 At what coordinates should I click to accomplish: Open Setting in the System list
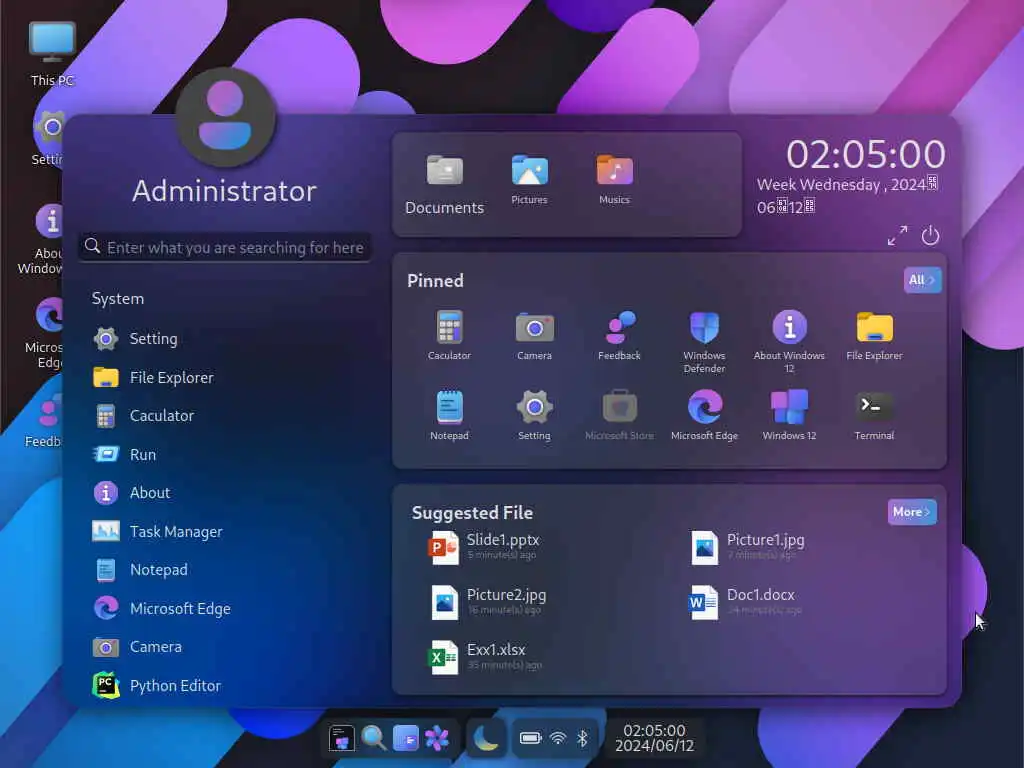point(225,339)
